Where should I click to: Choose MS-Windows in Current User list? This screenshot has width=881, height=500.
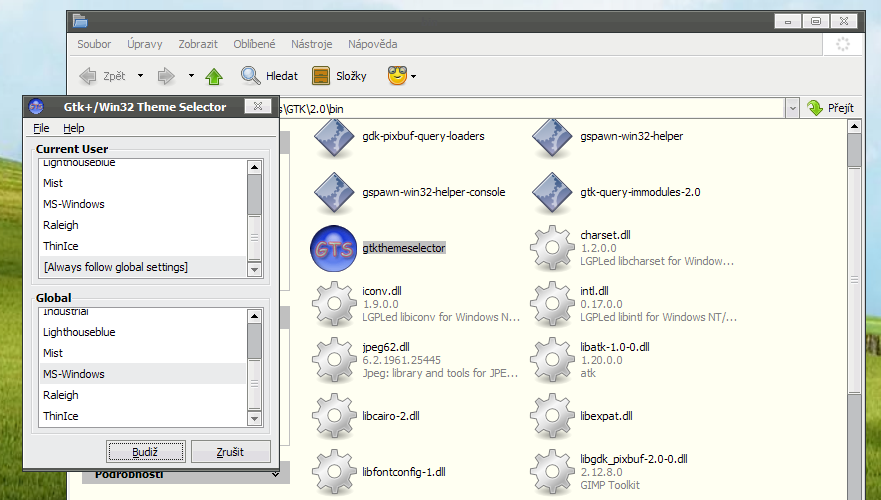pyautogui.click(x=143, y=204)
